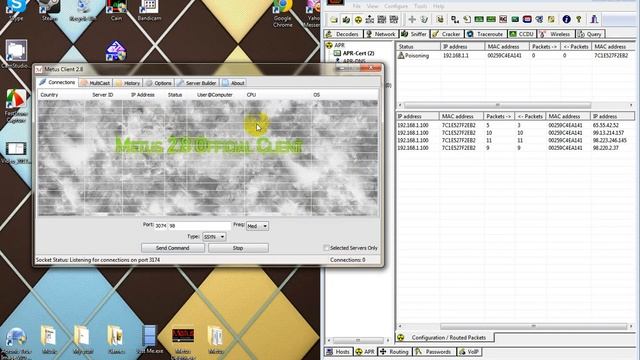This screenshot has width=640, height=360.
Task: Open the Options tab in Metus Client
Action: [x=159, y=83]
